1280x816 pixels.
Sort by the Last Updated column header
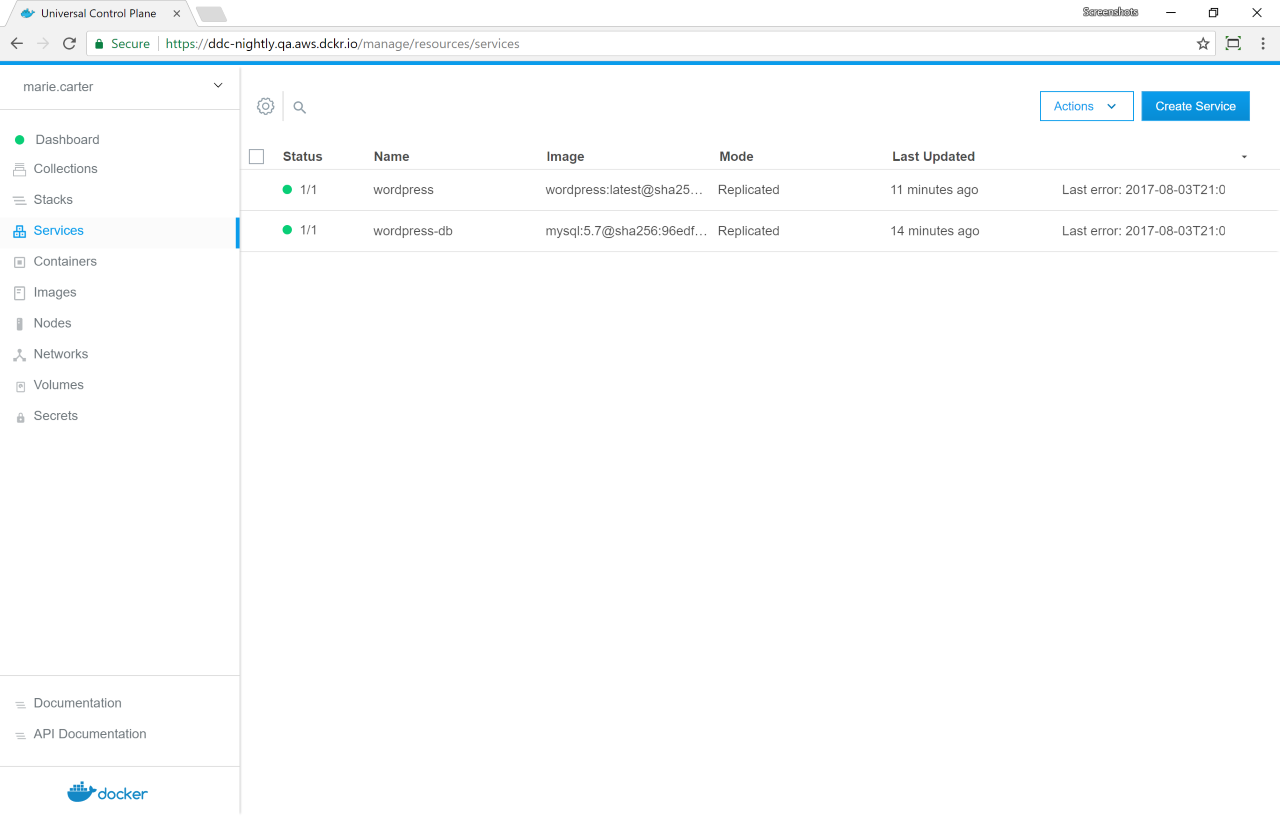coord(933,157)
